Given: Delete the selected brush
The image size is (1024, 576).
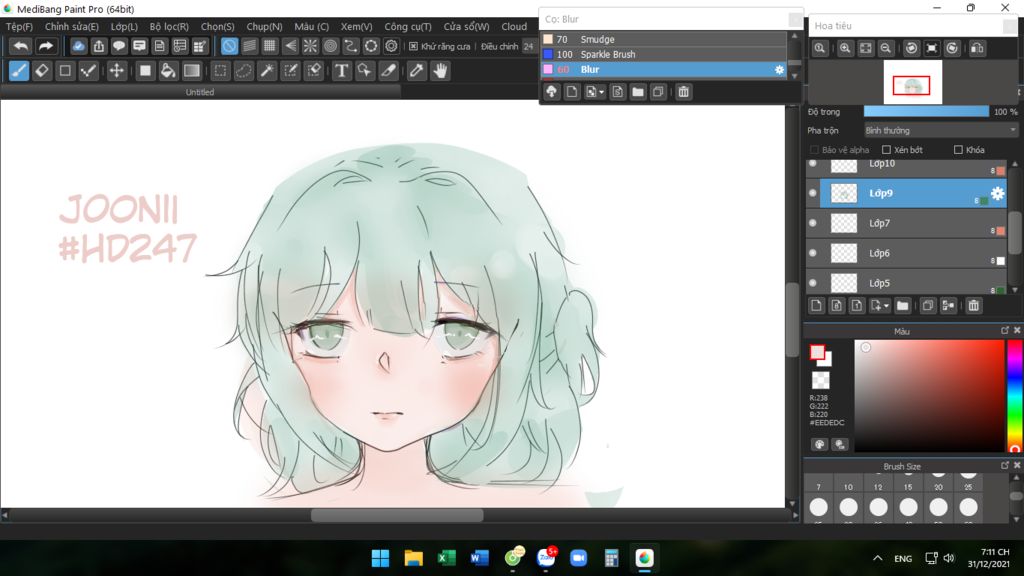Looking at the screenshot, I should coord(684,92).
